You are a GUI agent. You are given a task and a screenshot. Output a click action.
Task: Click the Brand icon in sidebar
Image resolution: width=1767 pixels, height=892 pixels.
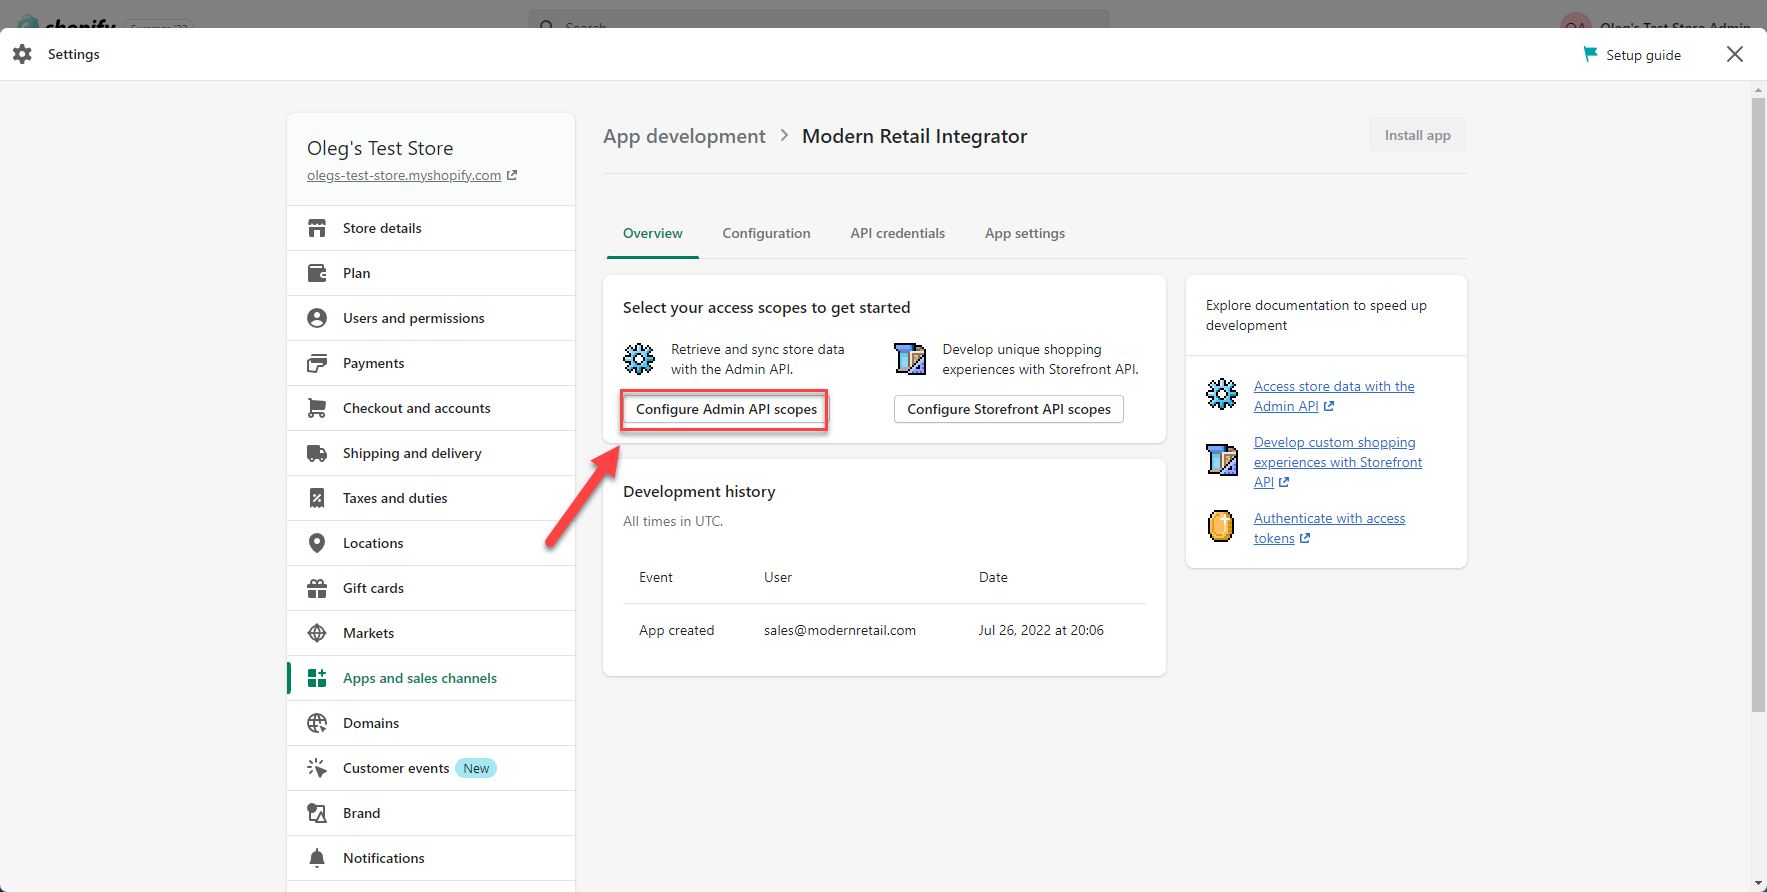coord(317,813)
